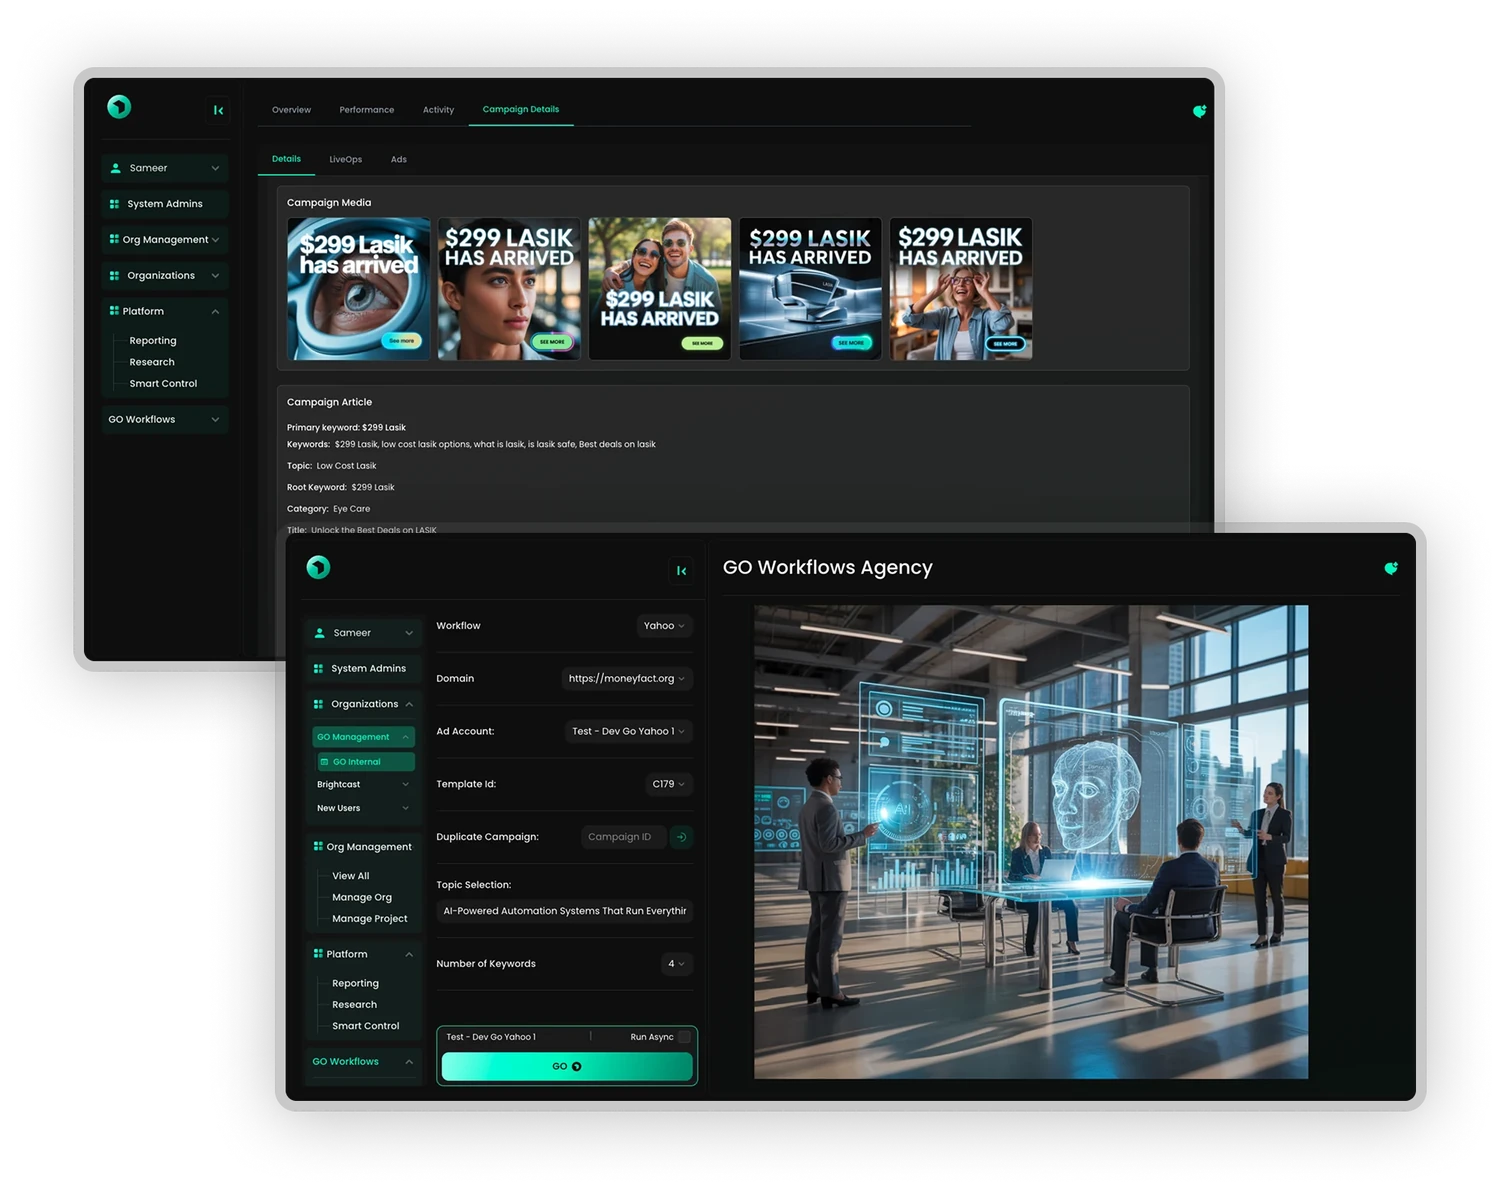Click the Sameer user icon in the front sidebar
Screen dimensions: 1500x1191
click(320, 633)
